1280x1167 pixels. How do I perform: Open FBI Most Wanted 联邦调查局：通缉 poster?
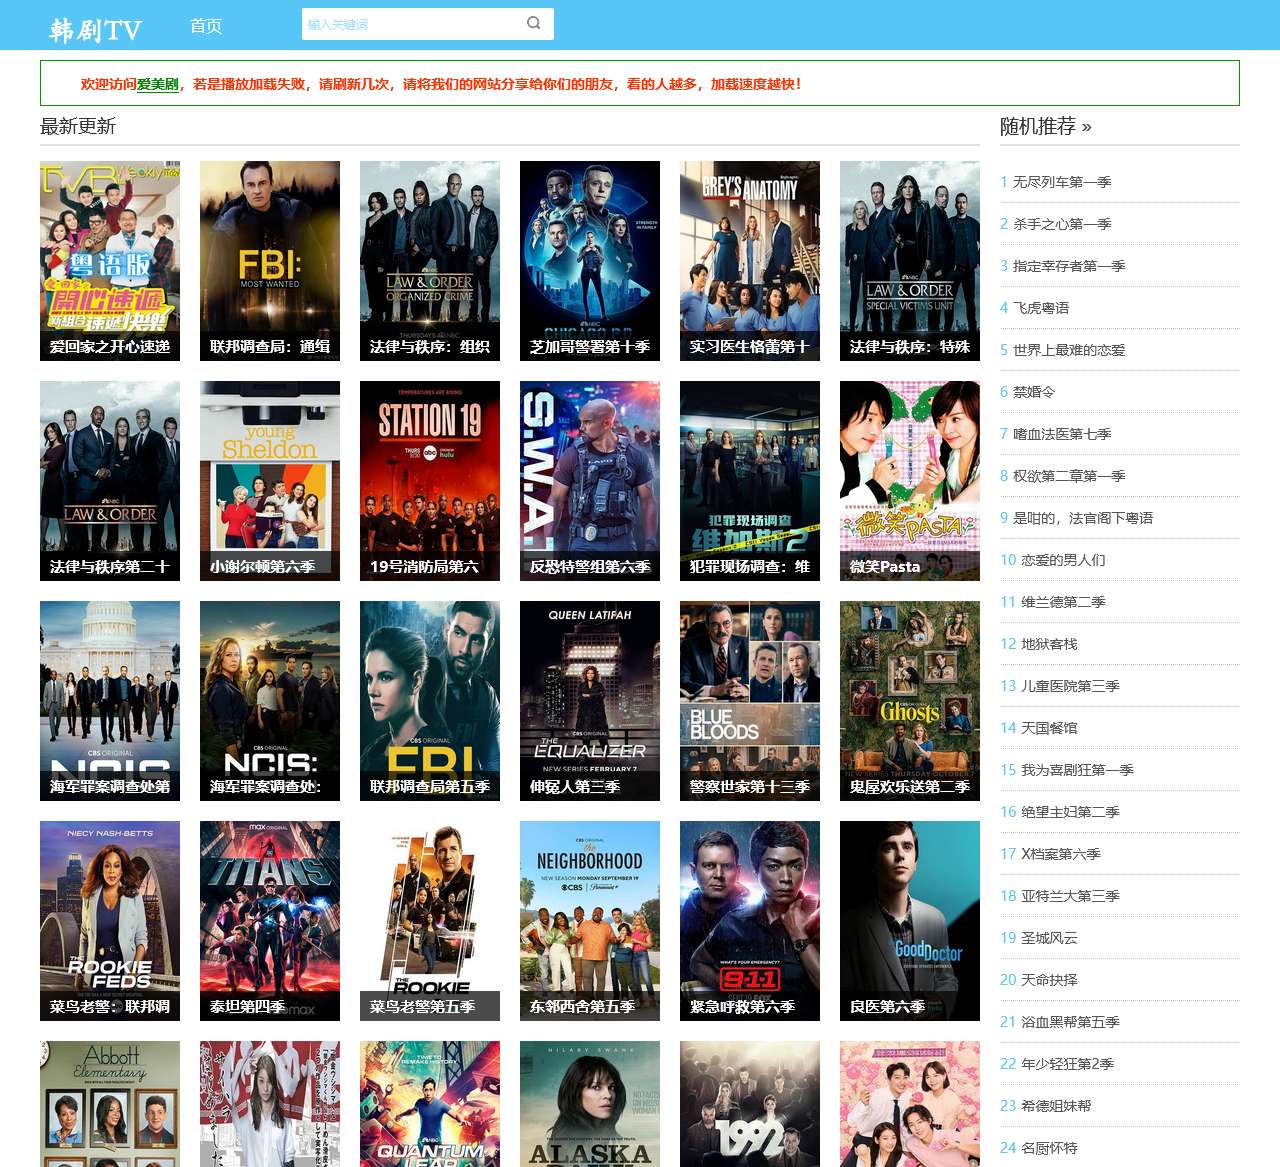[x=270, y=261]
